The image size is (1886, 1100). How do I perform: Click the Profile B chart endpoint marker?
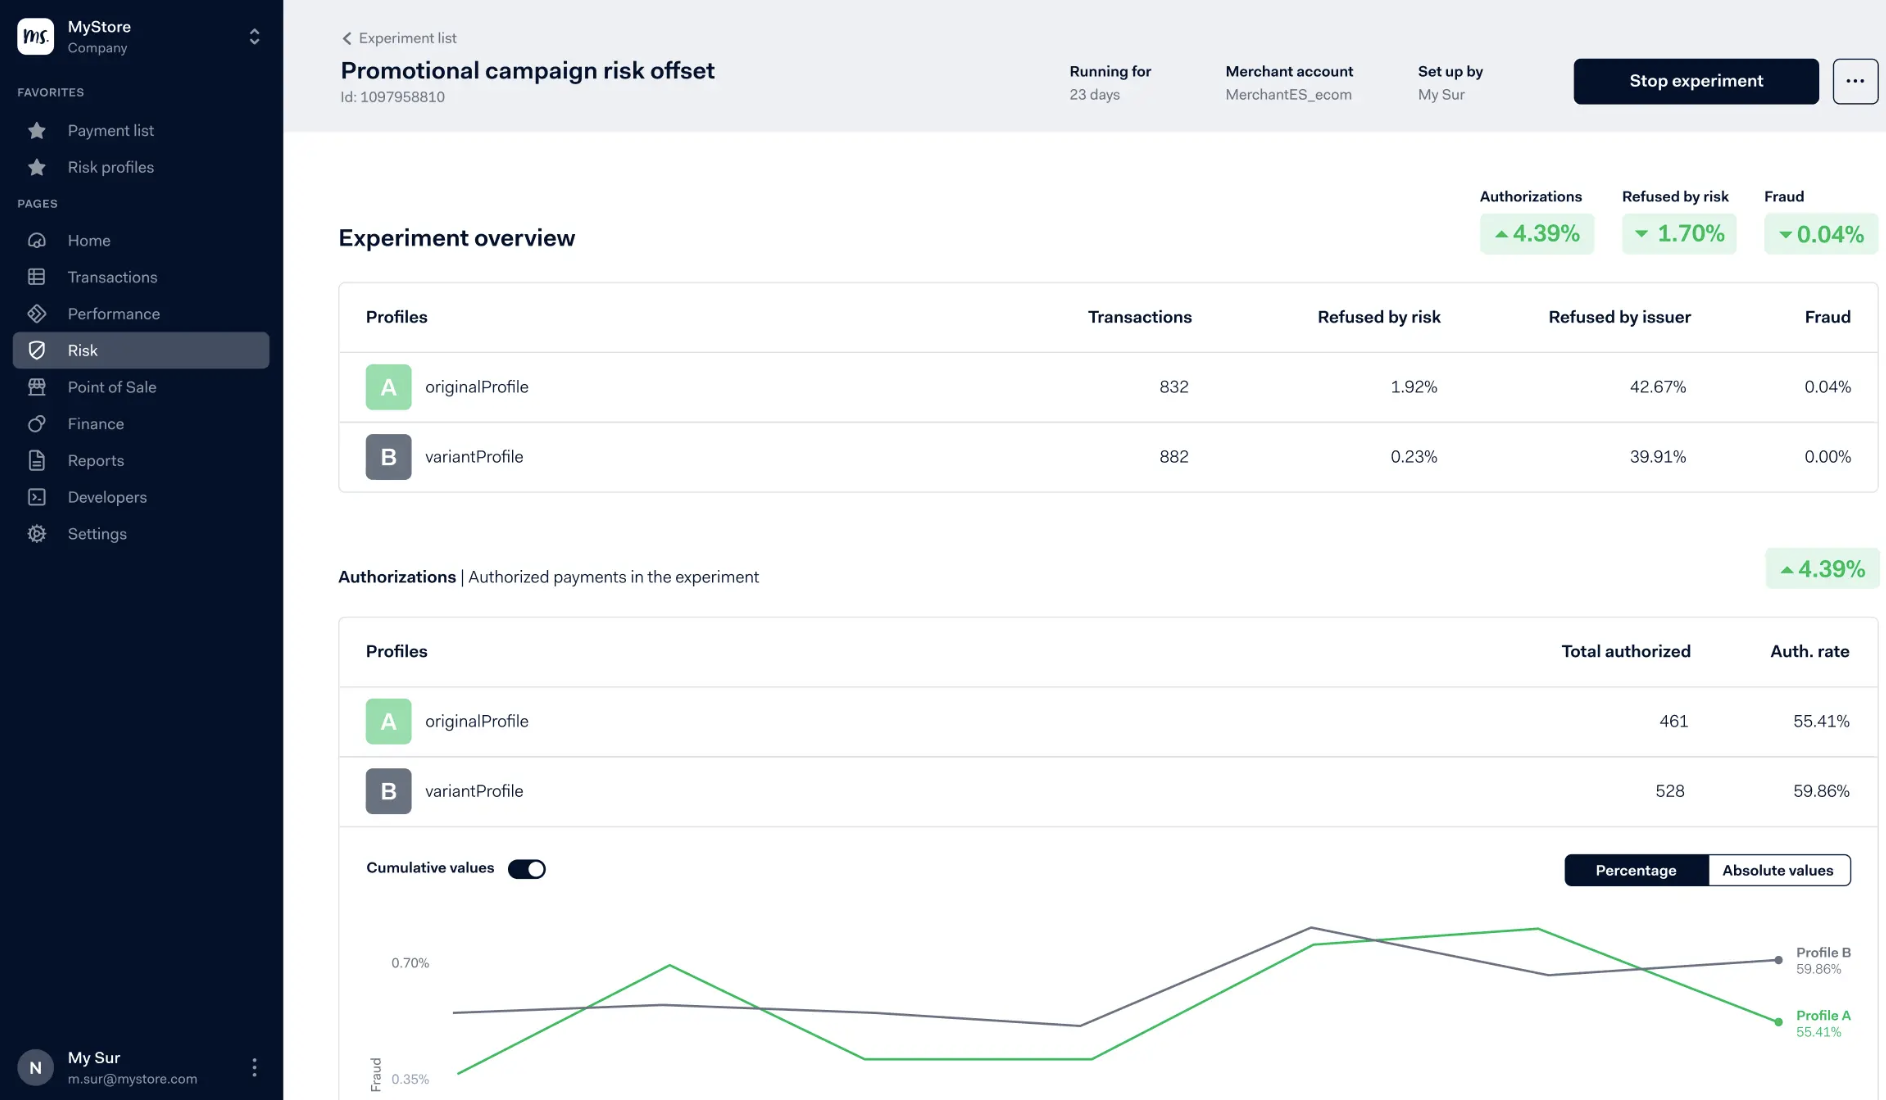1778,960
